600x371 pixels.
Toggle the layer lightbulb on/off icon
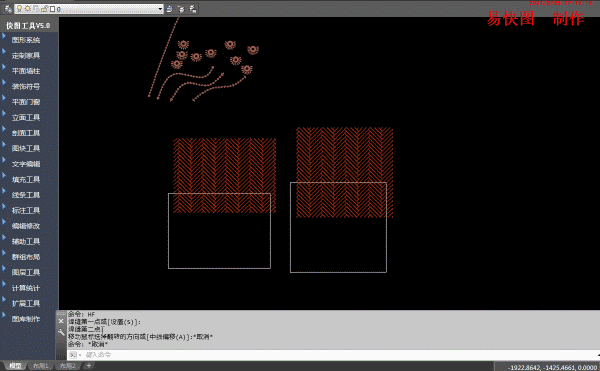point(19,9)
